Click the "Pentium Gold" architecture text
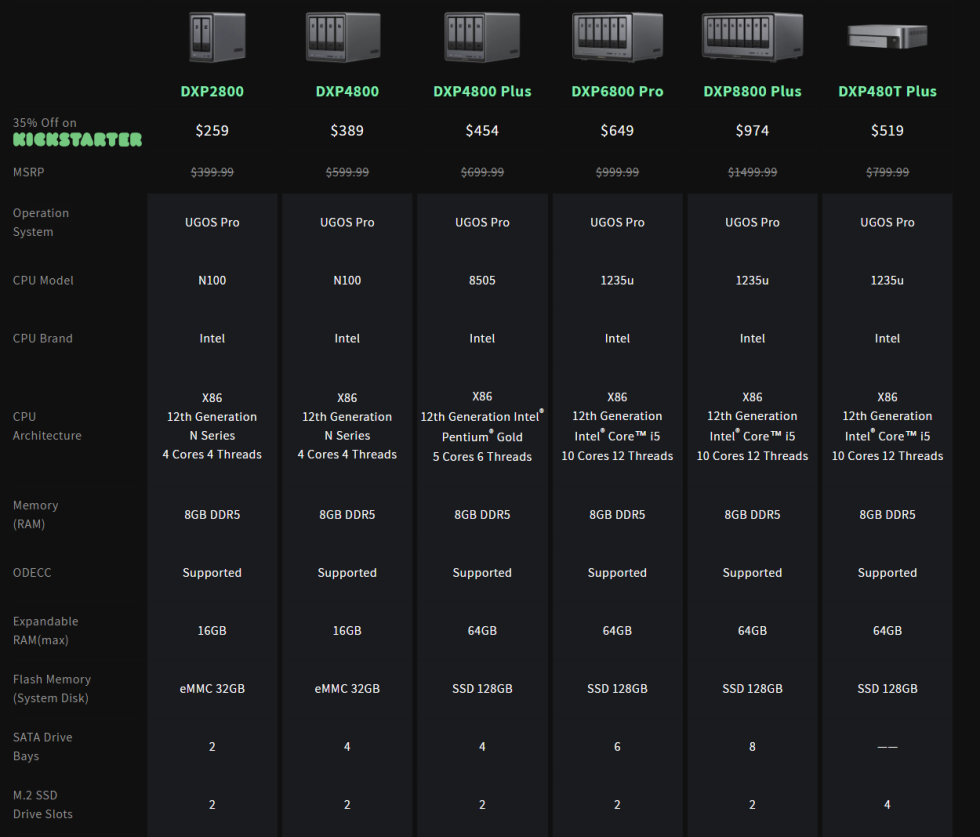The image size is (980, 837). coord(482,436)
